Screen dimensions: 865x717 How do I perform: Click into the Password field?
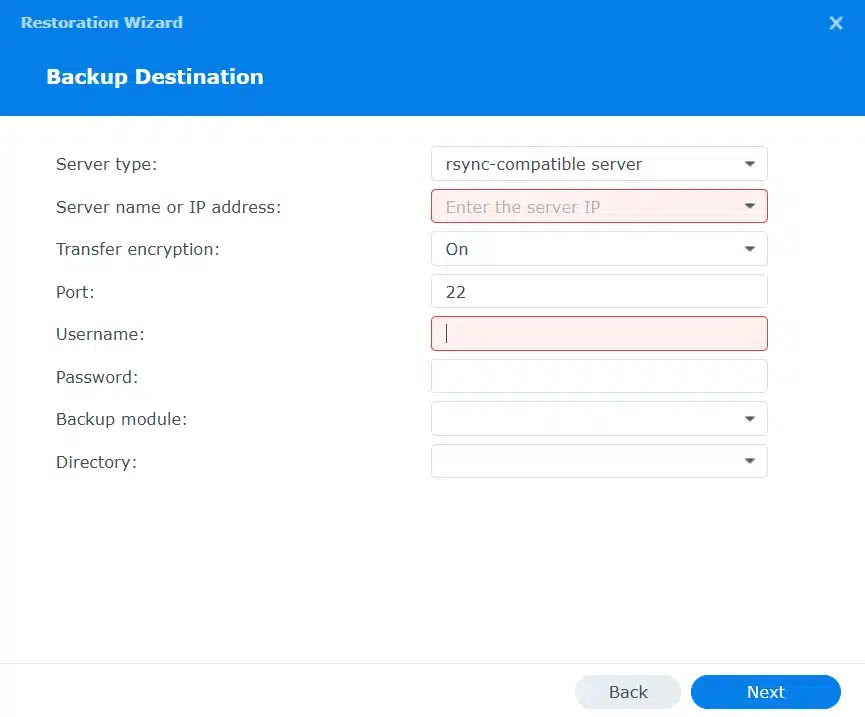click(x=598, y=376)
